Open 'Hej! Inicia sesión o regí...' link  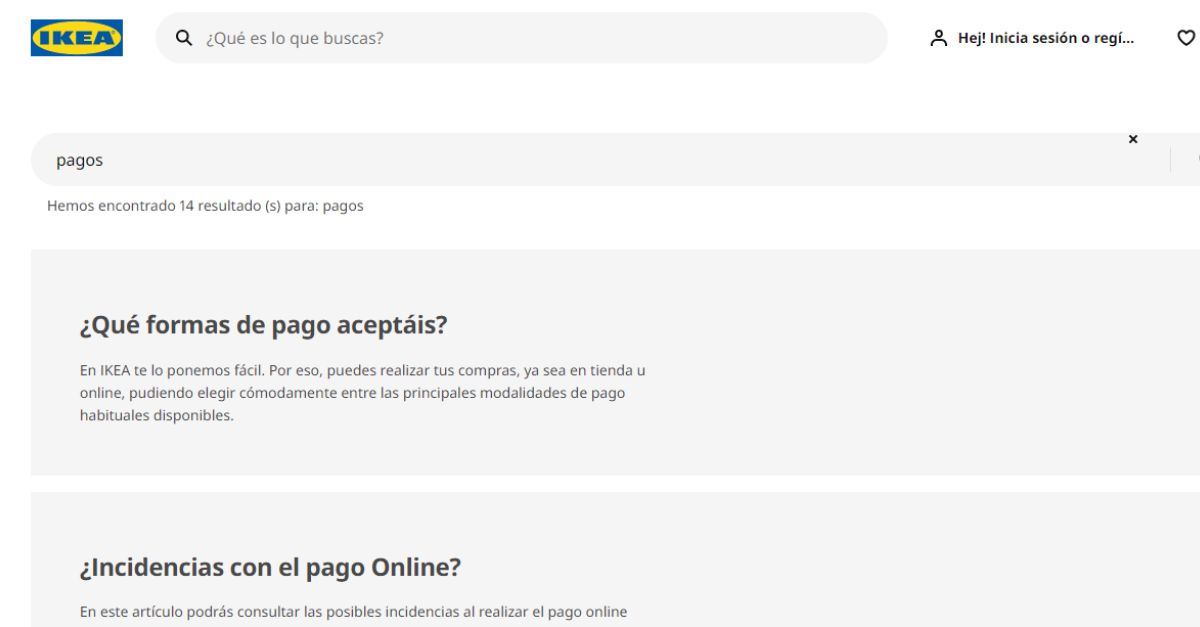pyautogui.click(x=1046, y=38)
